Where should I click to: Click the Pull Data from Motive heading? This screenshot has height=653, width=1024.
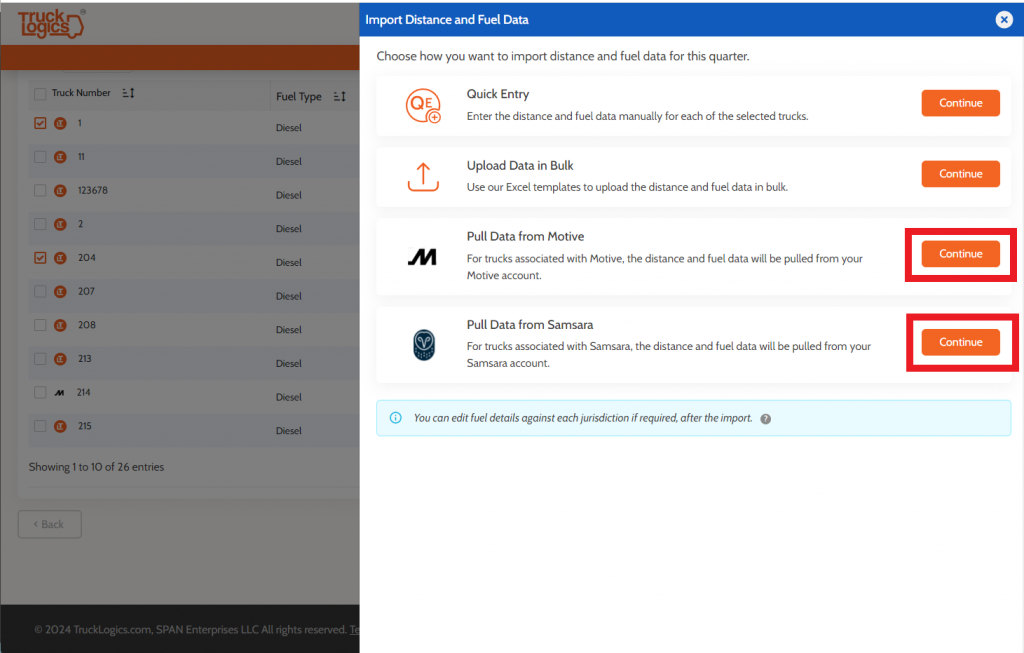[525, 236]
